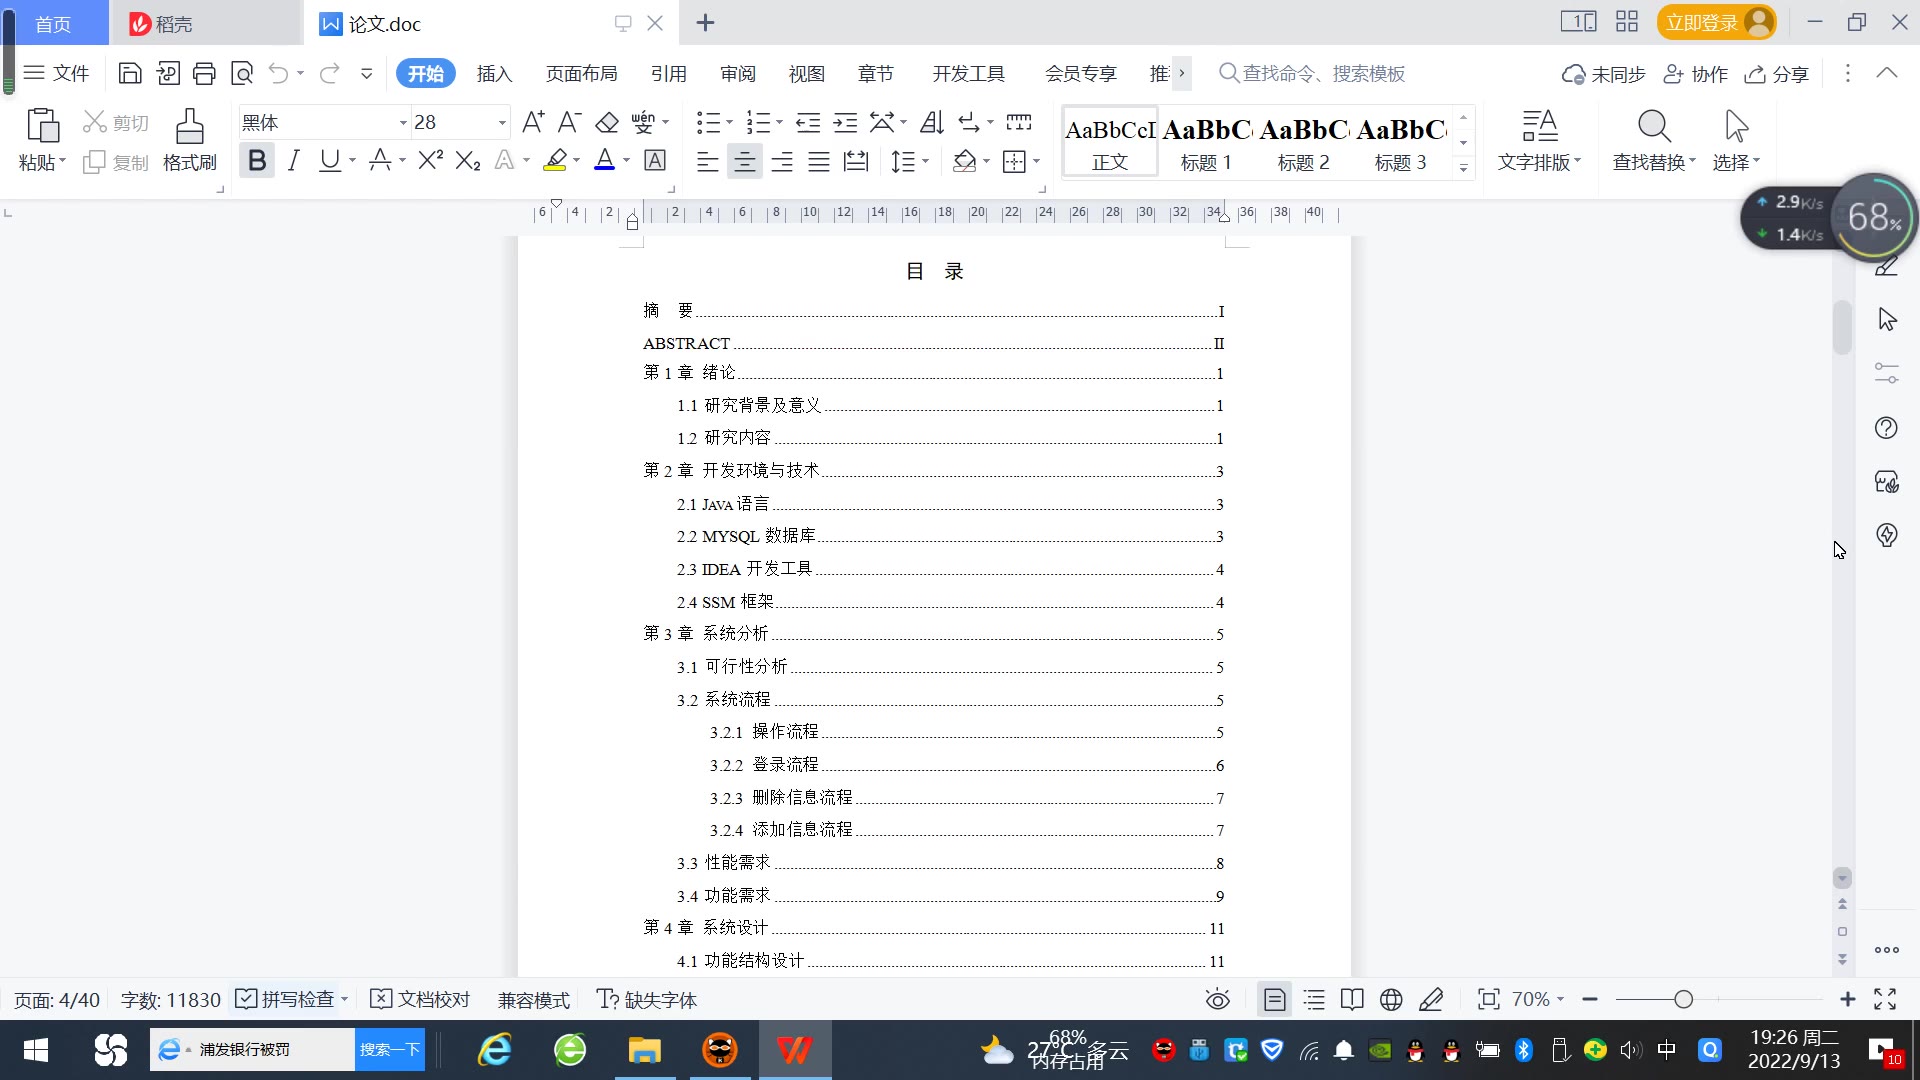This screenshot has width=1920, height=1080.
Task: Click eye protection mode icon in status bar
Action: click(x=1217, y=999)
